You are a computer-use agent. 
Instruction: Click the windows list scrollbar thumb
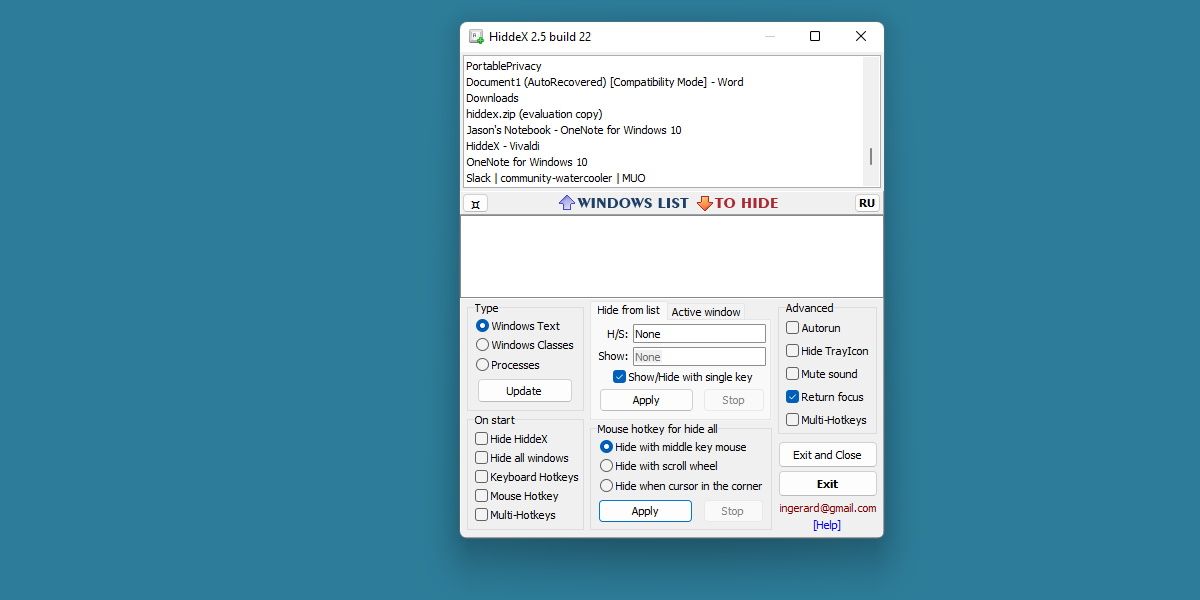pyautogui.click(x=870, y=156)
